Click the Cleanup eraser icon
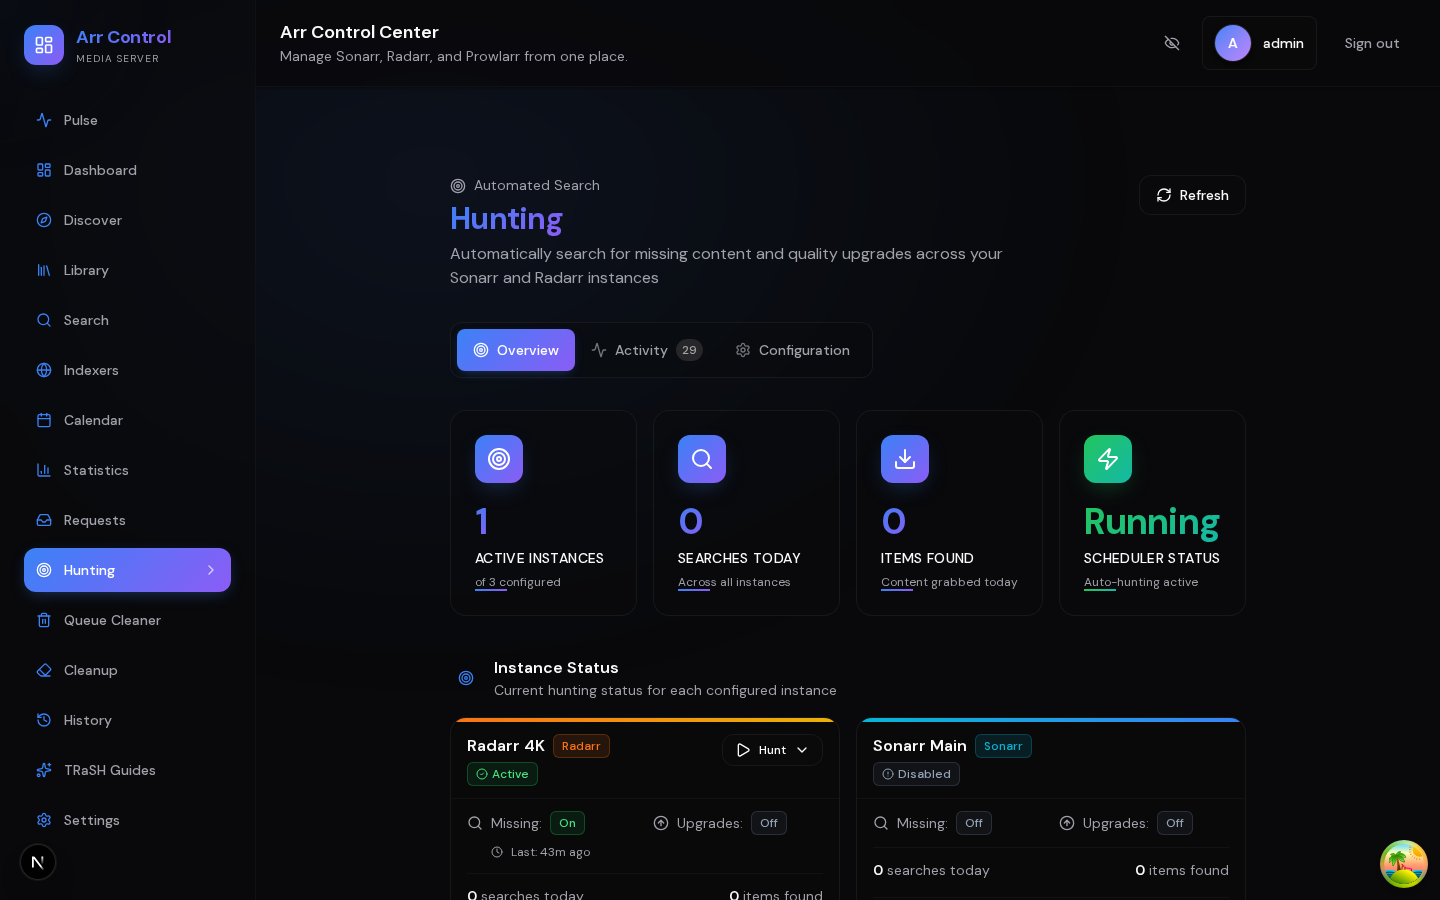This screenshot has height=900, width=1440. tap(44, 670)
